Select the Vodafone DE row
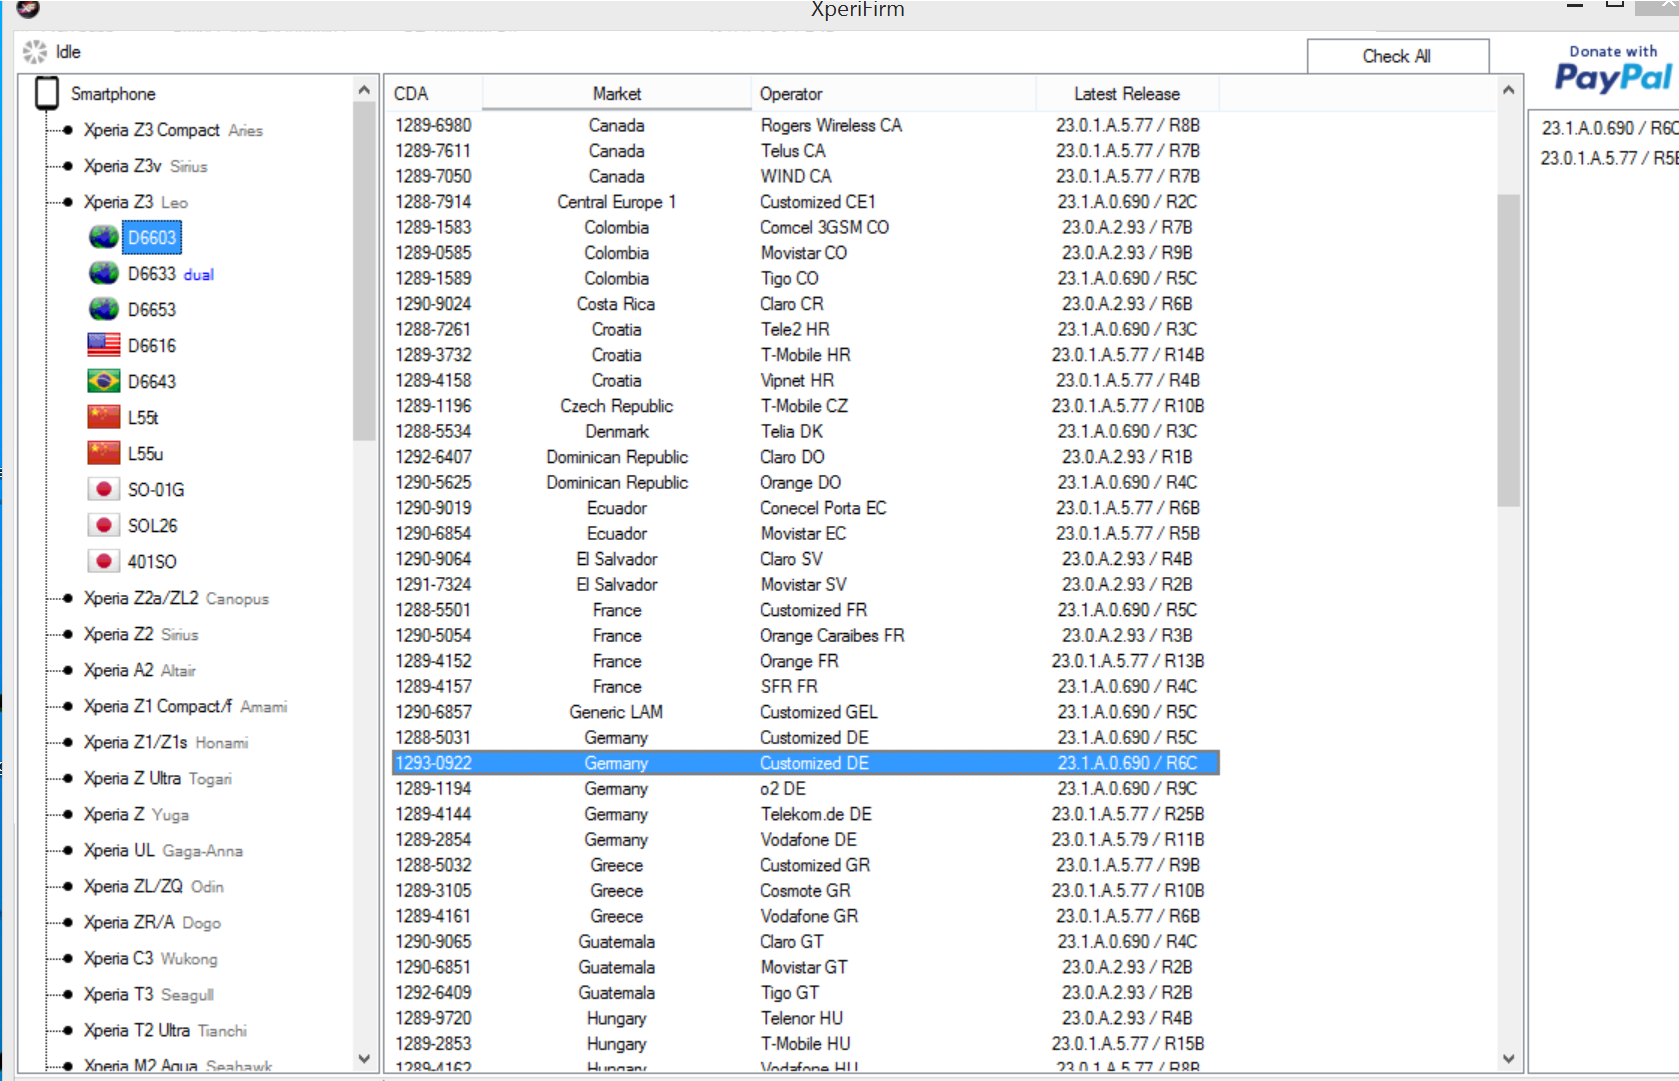This screenshot has width=1679, height=1081. tap(805, 839)
